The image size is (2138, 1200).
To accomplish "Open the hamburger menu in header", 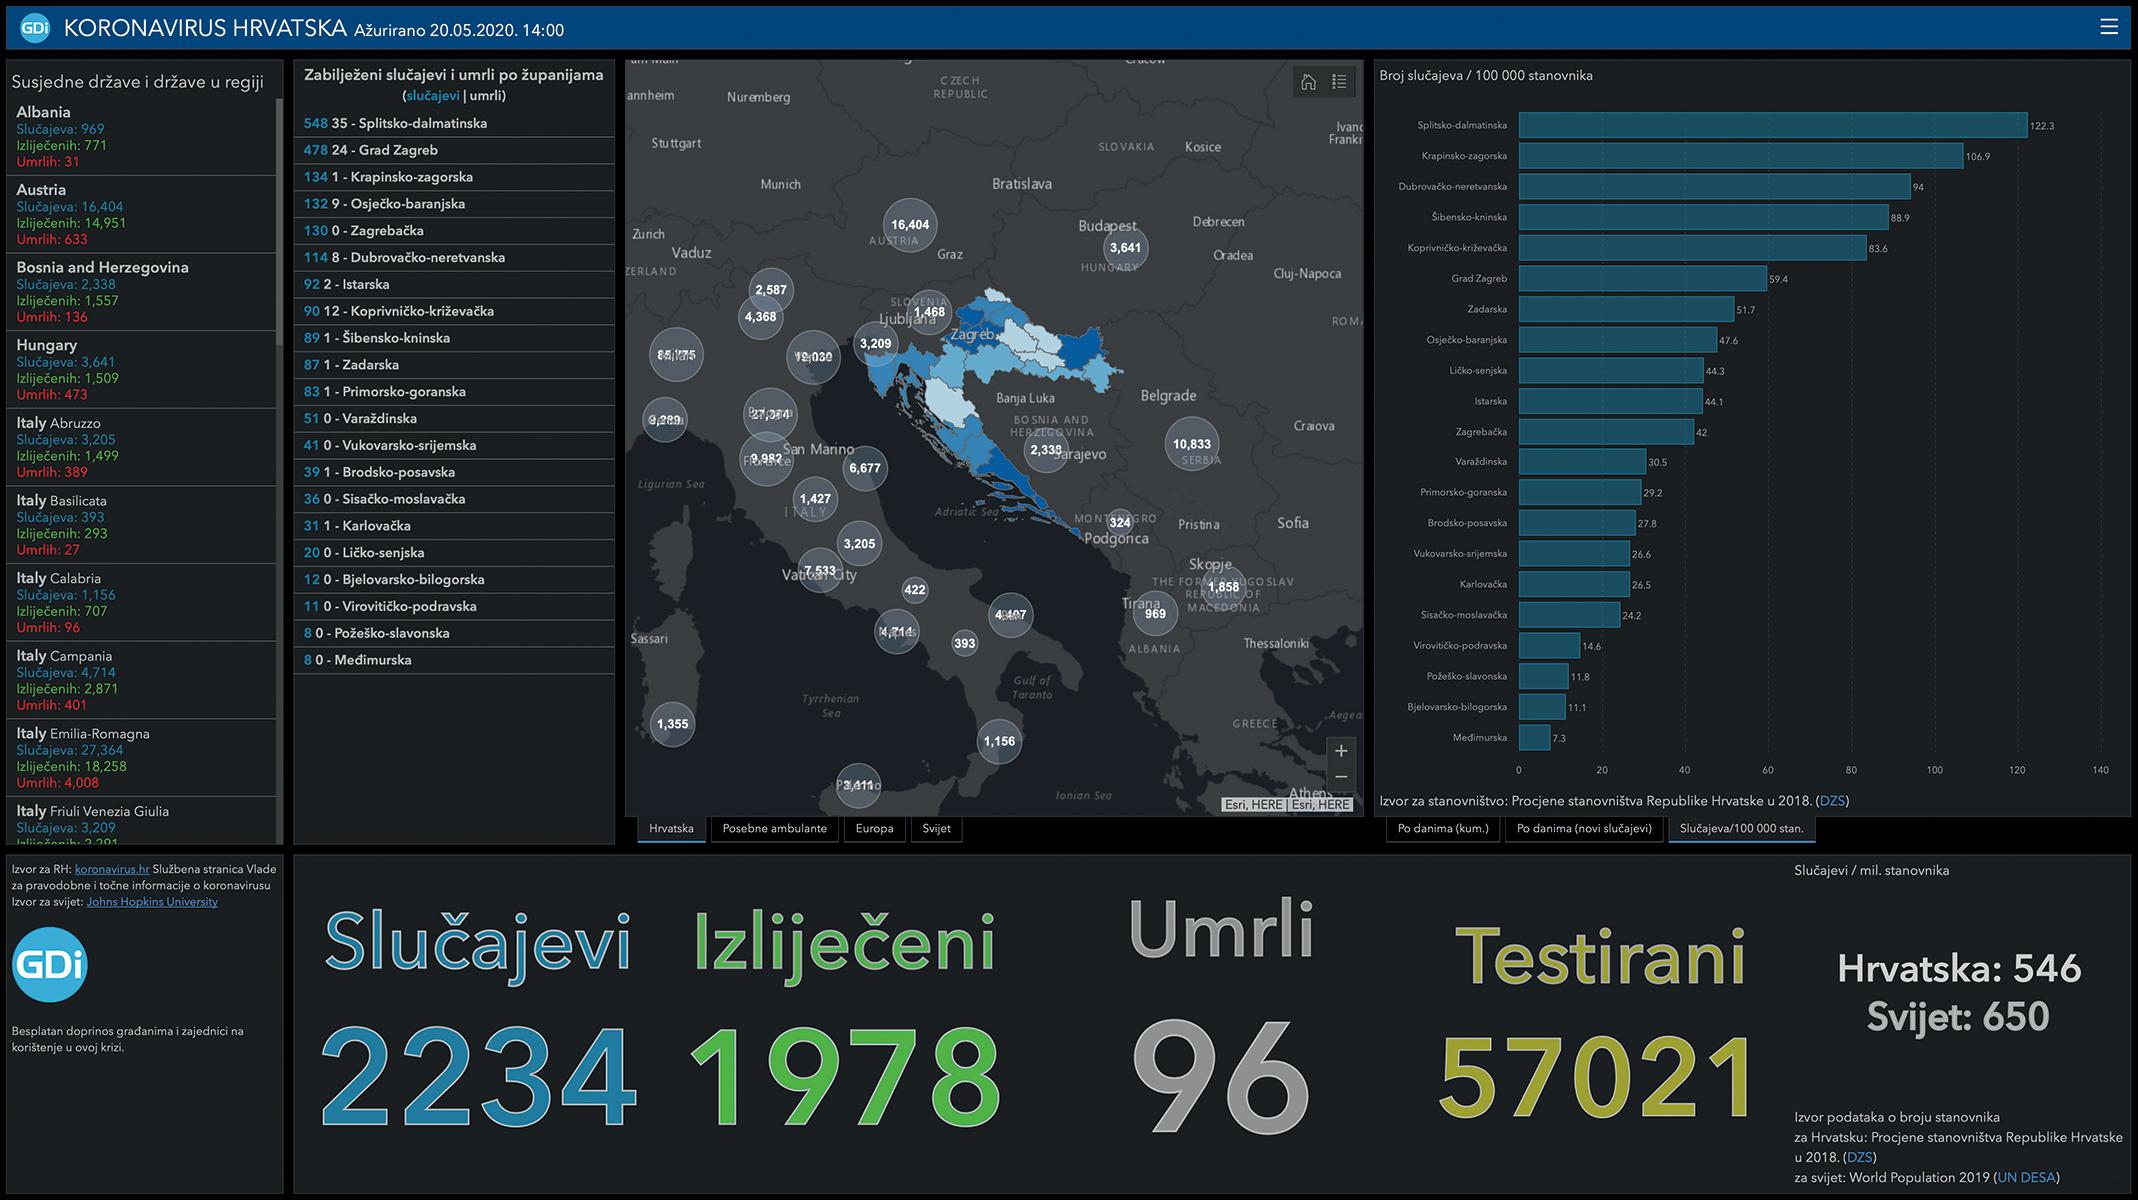I will [2108, 27].
